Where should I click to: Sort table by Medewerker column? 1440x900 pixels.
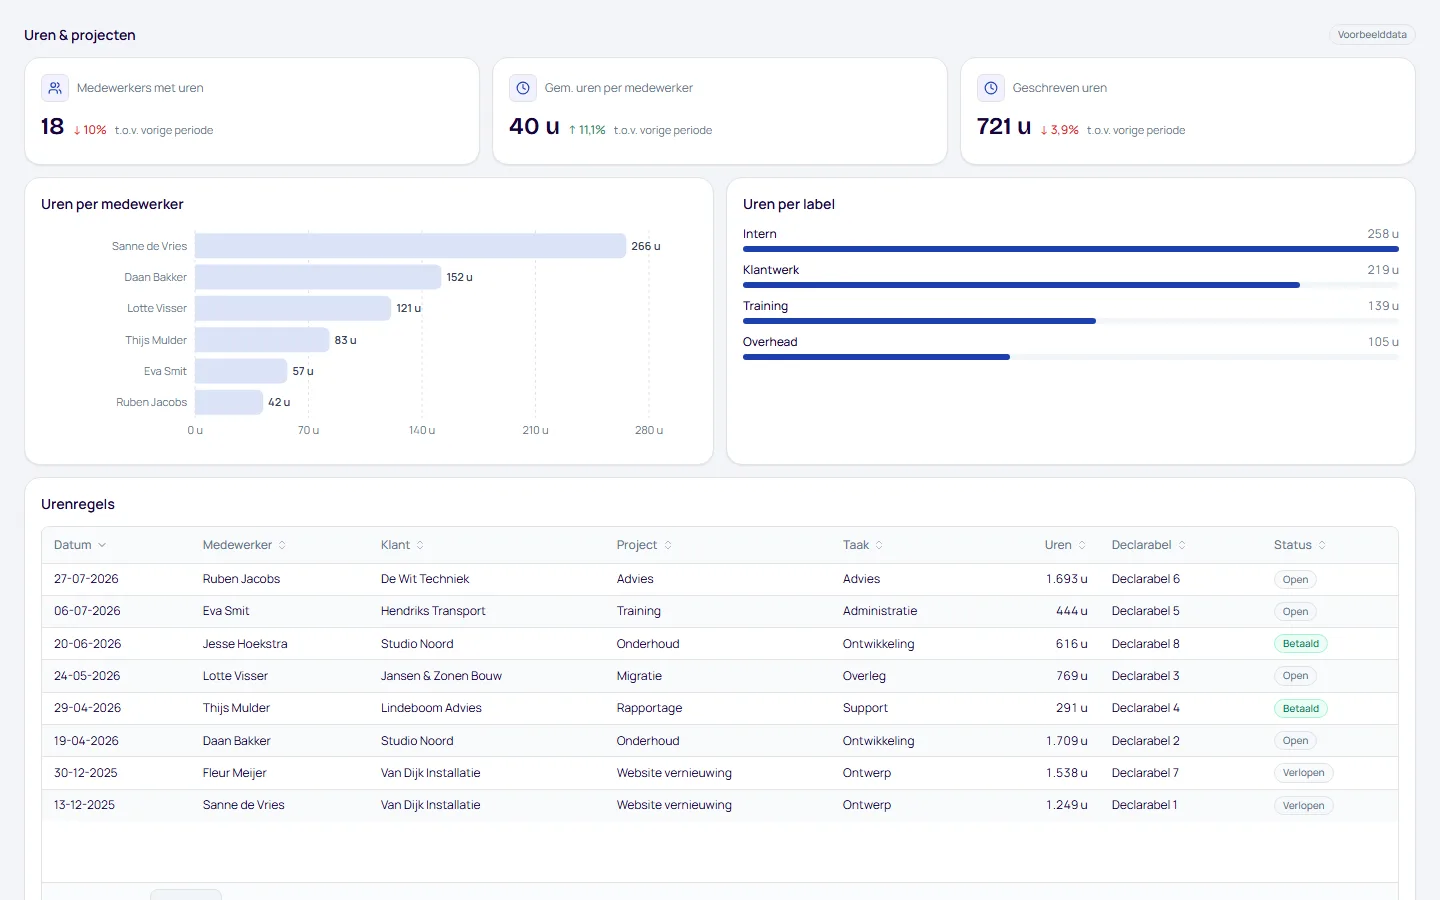tap(245, 545)
